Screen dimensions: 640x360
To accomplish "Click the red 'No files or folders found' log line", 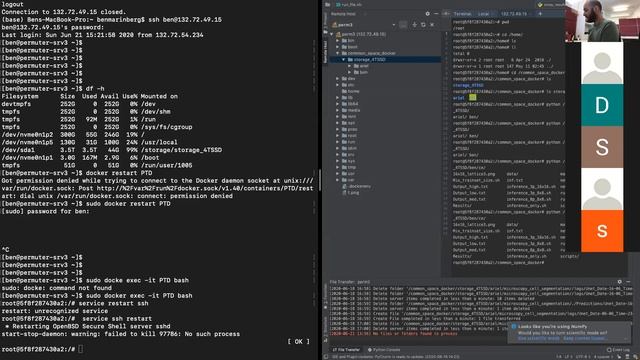I will [393, 334].
